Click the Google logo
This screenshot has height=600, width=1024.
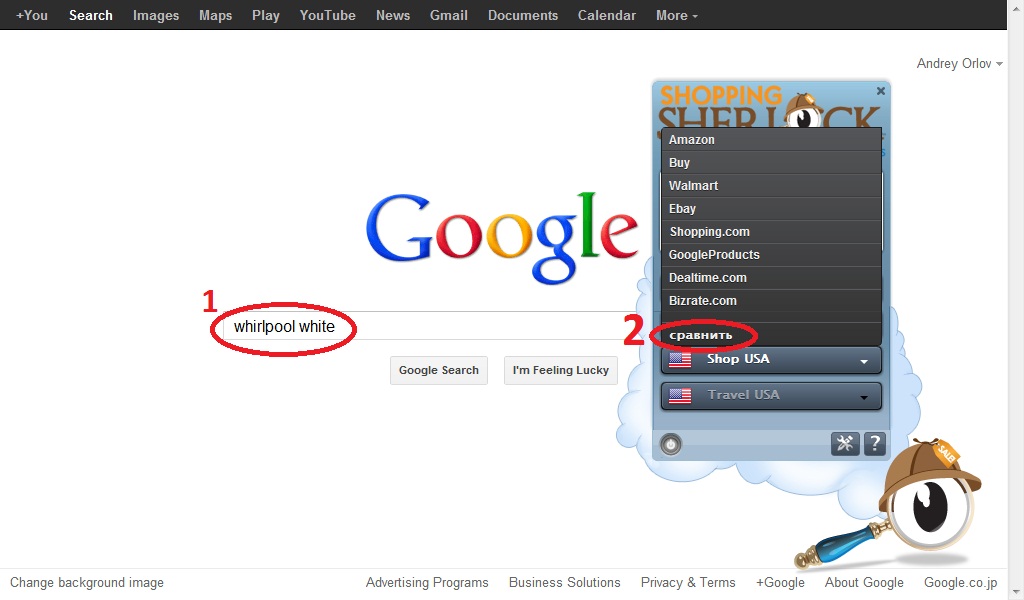pyautogui.click(x=502, y=238)
